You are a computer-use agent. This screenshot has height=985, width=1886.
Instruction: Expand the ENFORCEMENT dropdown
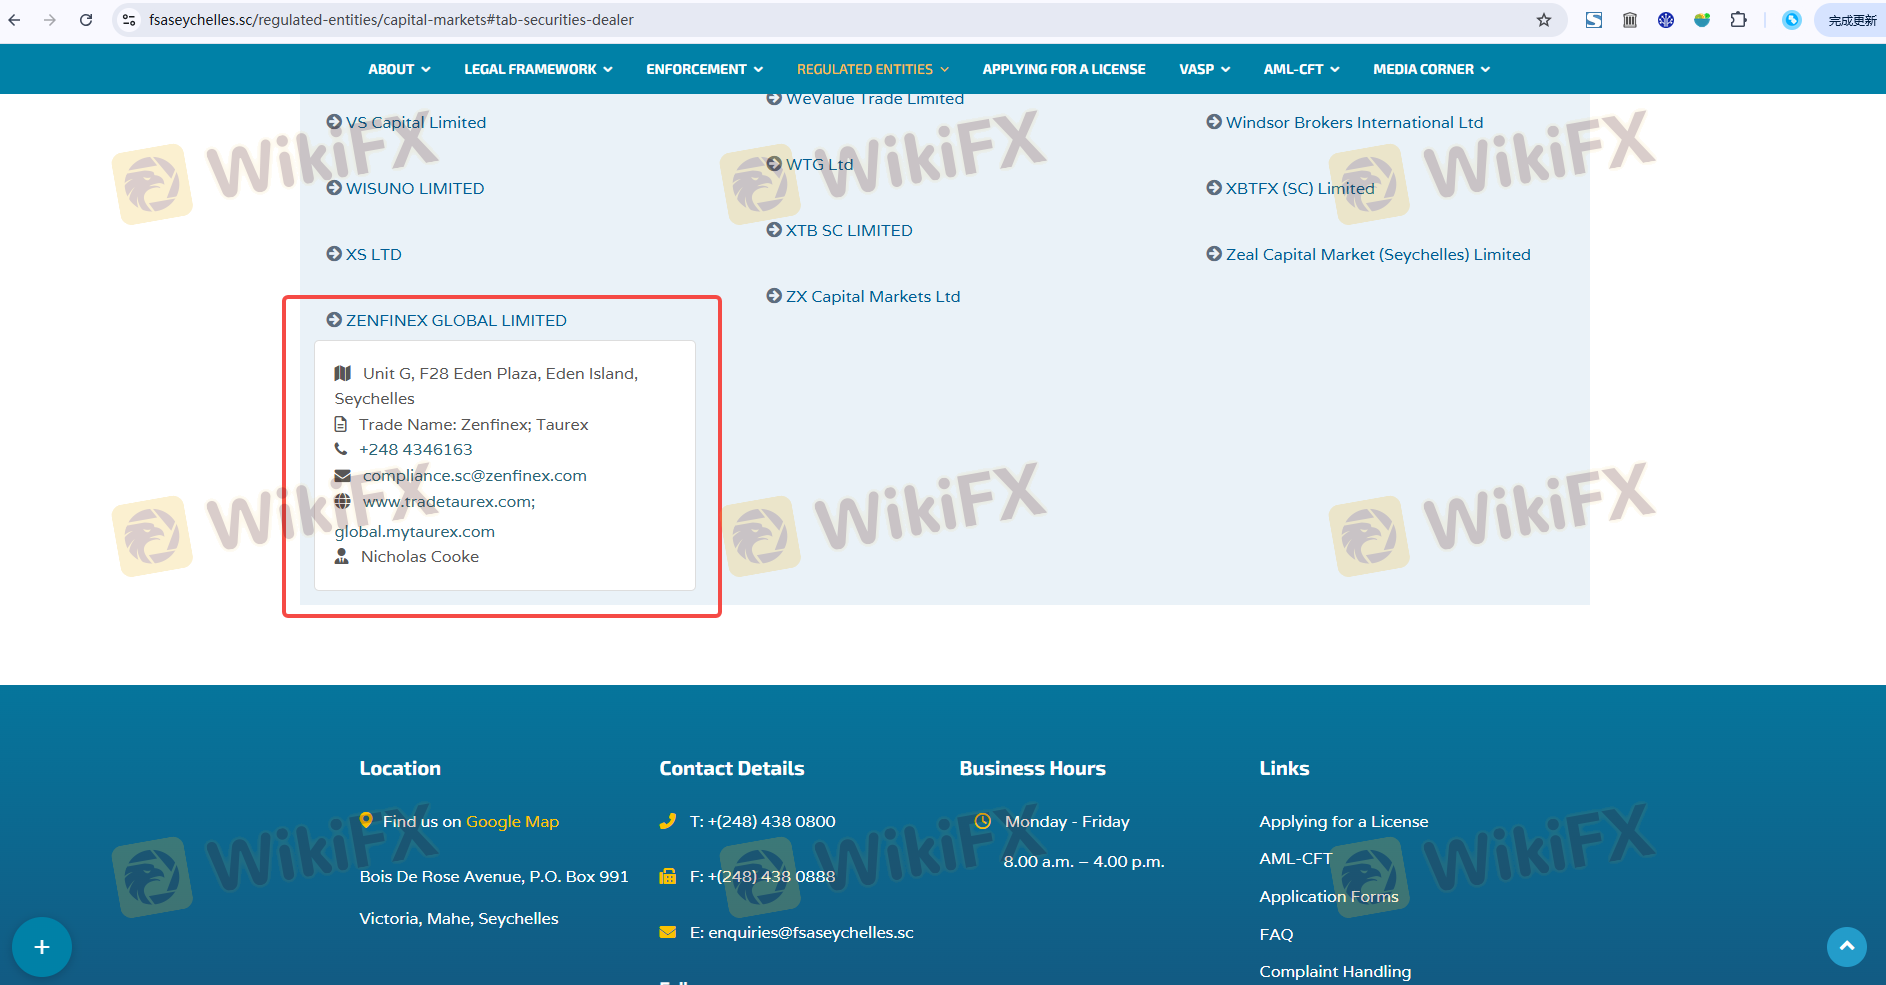(703, 69)
